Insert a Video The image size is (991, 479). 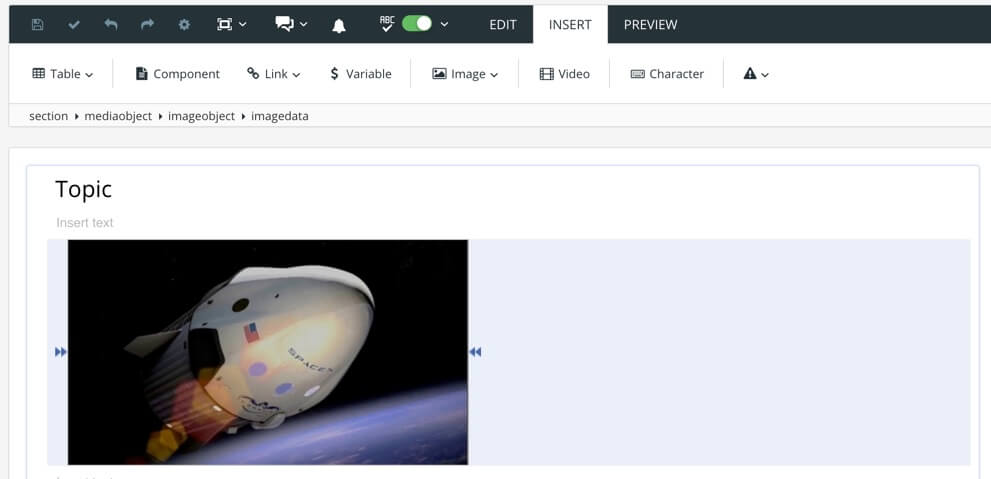tap(564, 74)
